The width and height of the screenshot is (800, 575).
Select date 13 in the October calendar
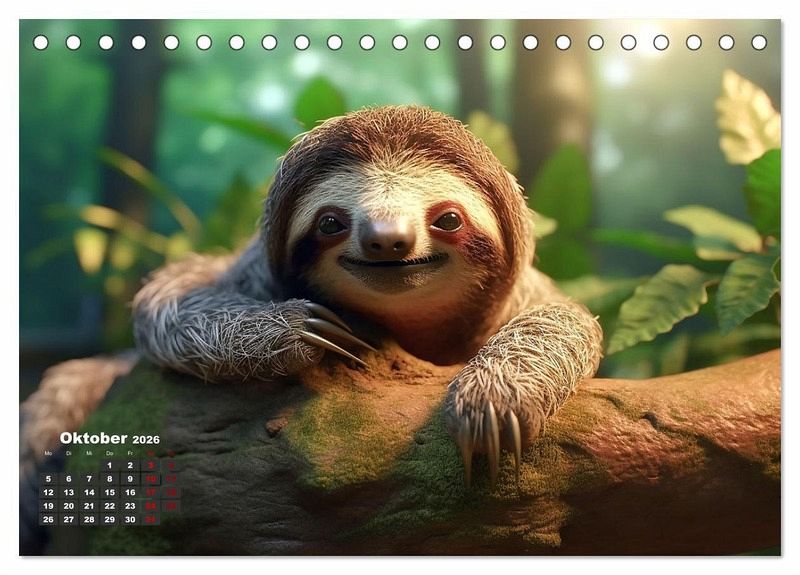point(69,492)
